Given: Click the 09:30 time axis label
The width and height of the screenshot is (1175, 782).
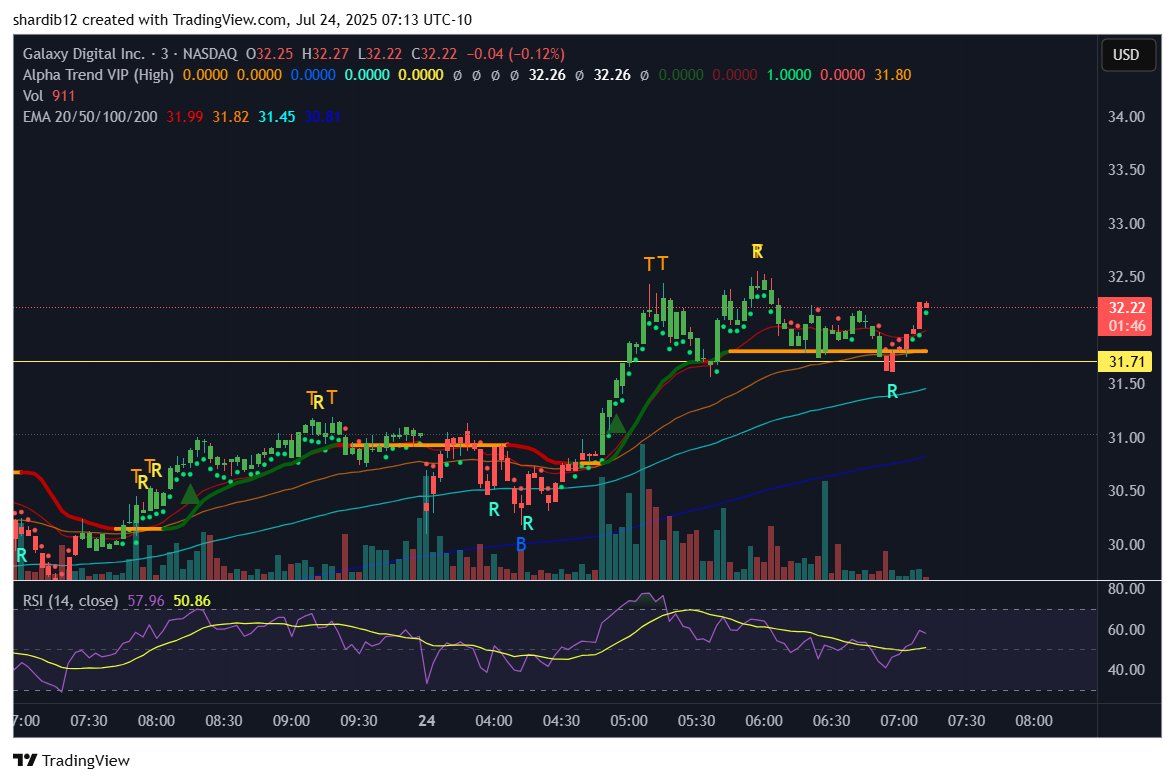Looking at the screenshot, I should 358,721.
